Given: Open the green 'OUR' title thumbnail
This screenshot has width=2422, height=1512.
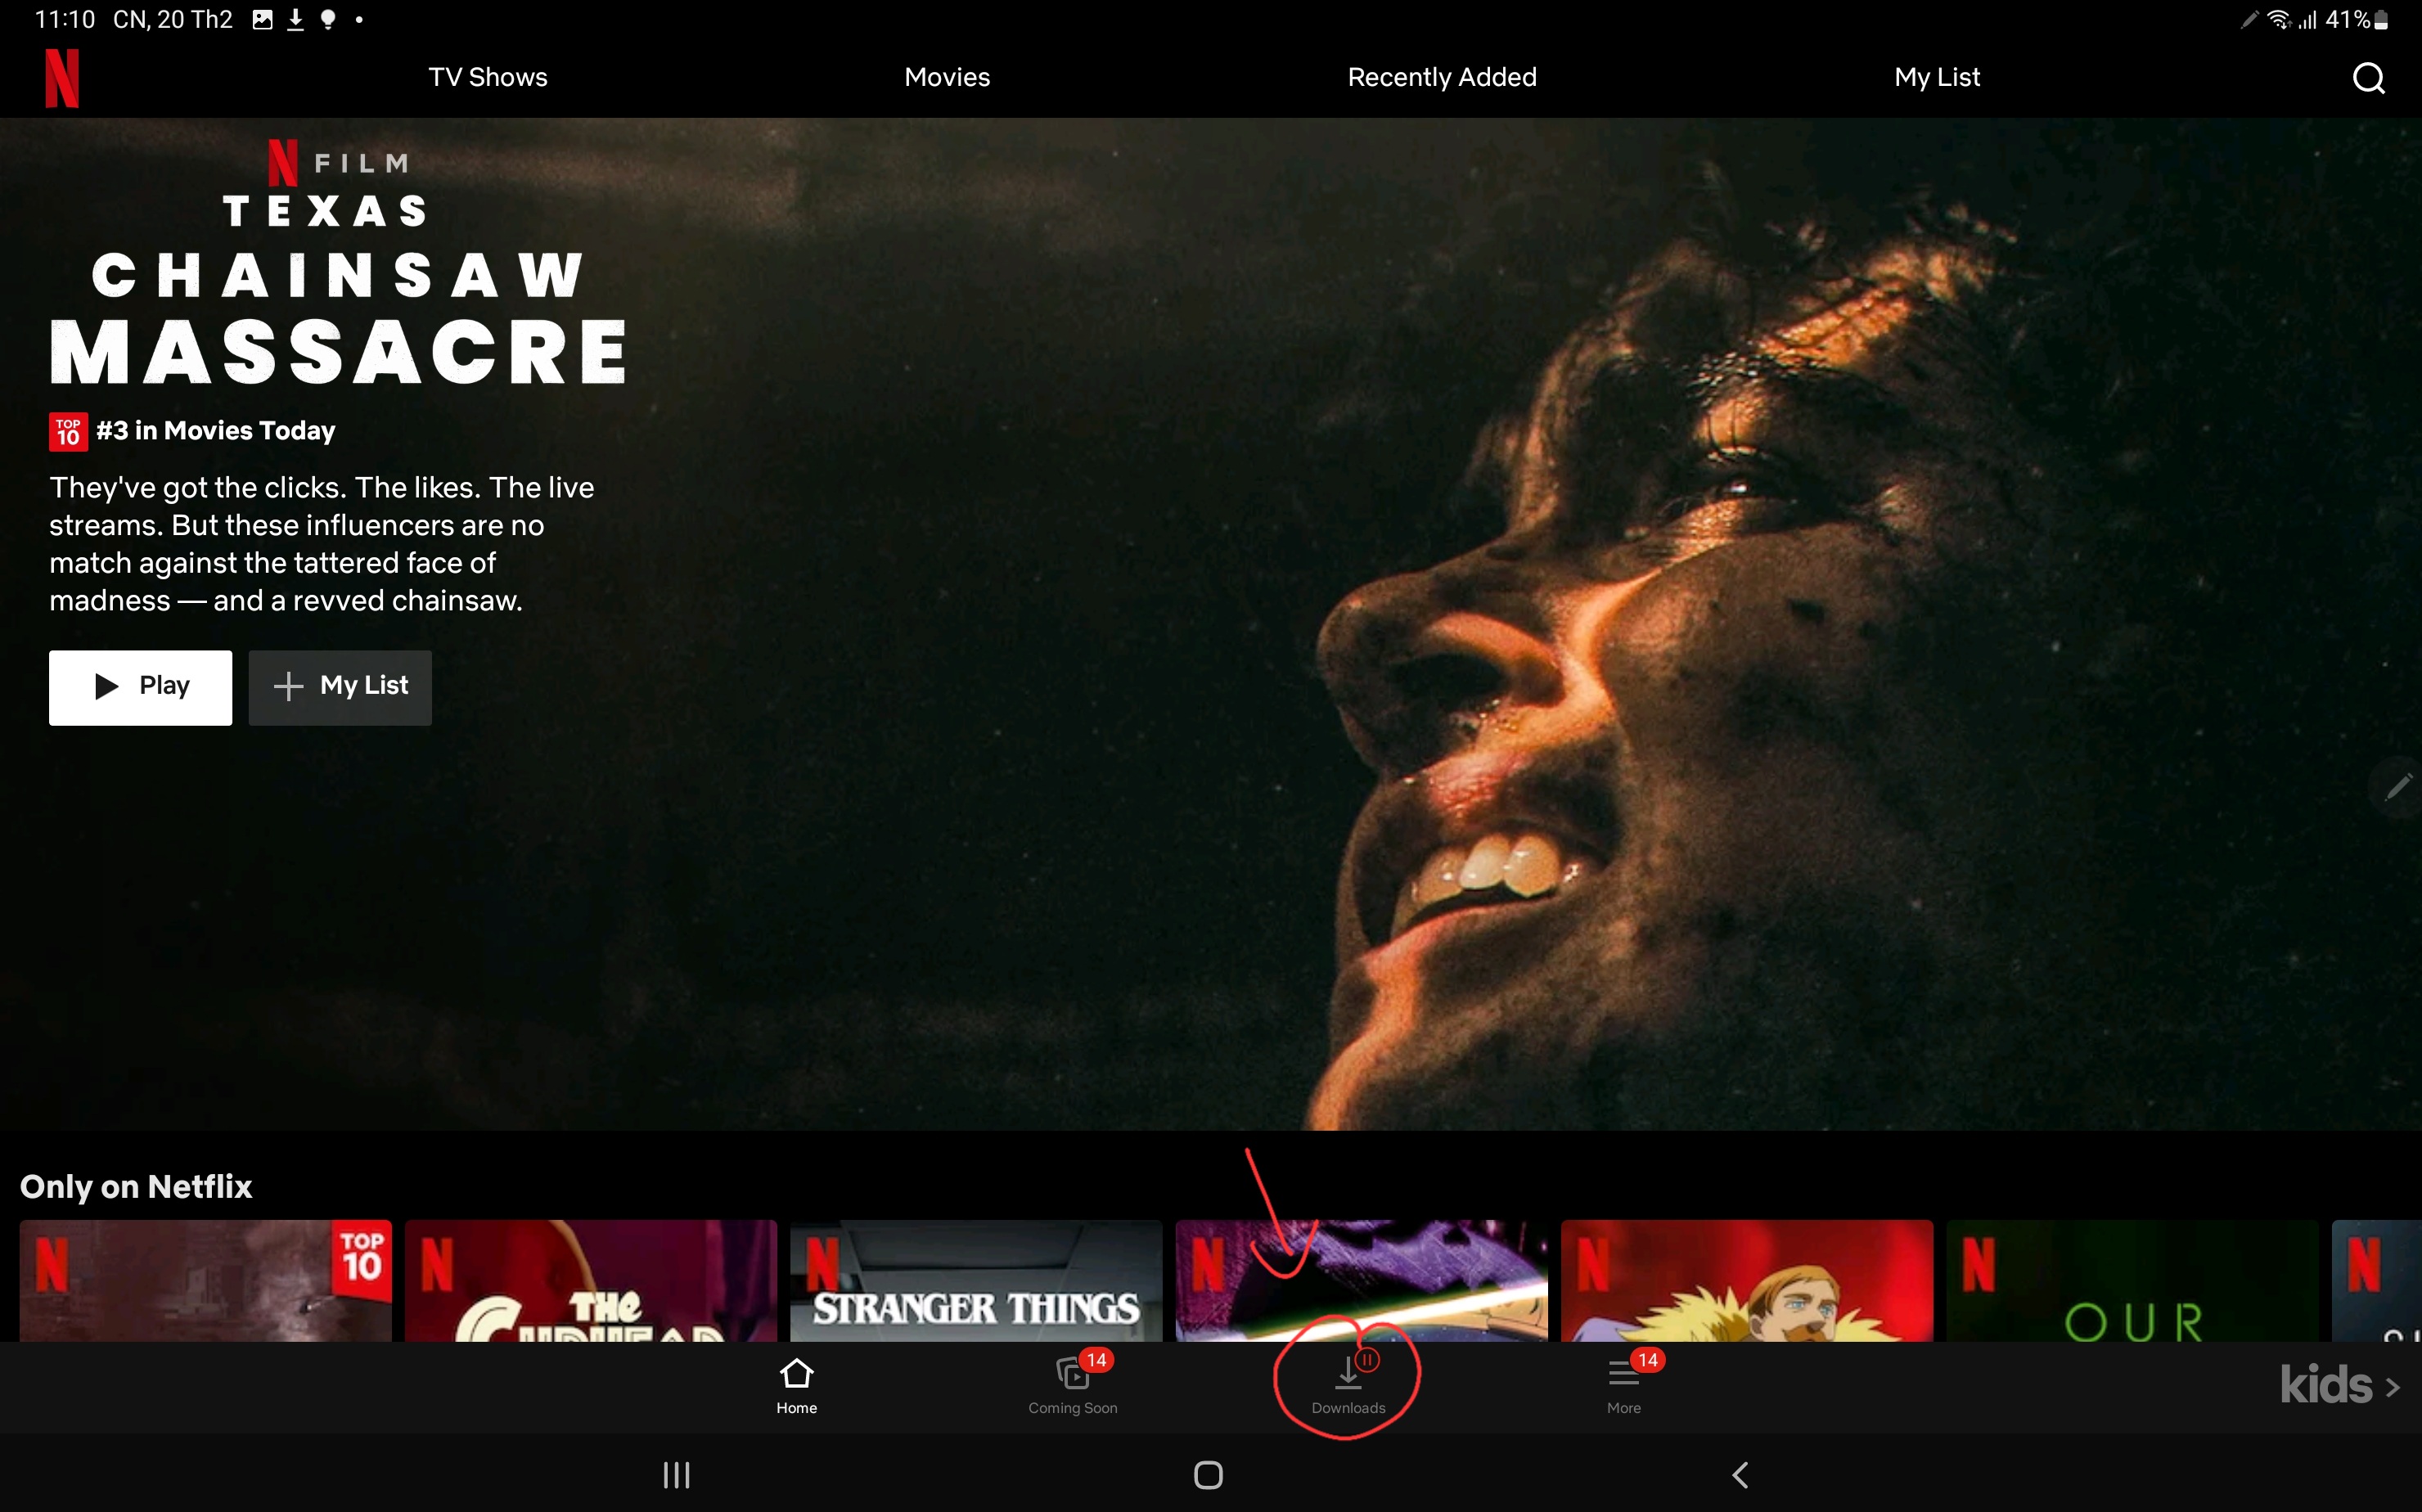Looking at the screenshot, I should click(2132, 1280).
